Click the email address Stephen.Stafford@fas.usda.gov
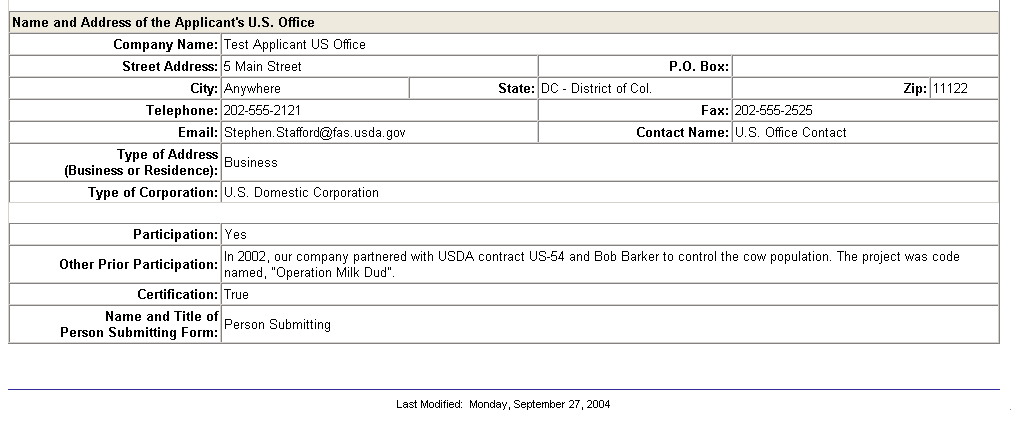1011x421 pixels. point(314,133)
